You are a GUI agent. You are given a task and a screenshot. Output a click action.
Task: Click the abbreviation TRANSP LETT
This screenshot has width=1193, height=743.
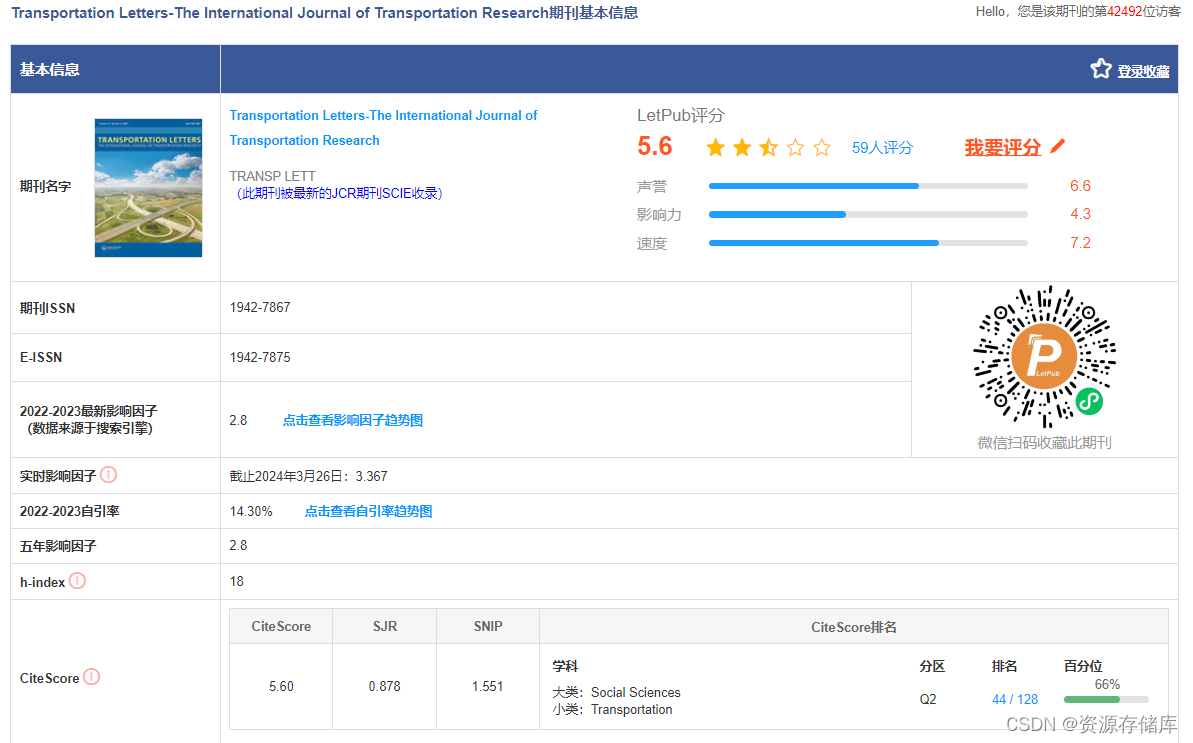click(272, 176)
